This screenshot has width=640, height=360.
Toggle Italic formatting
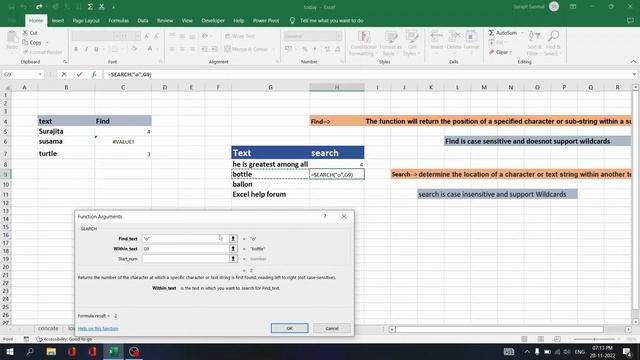tap(86, 49)
